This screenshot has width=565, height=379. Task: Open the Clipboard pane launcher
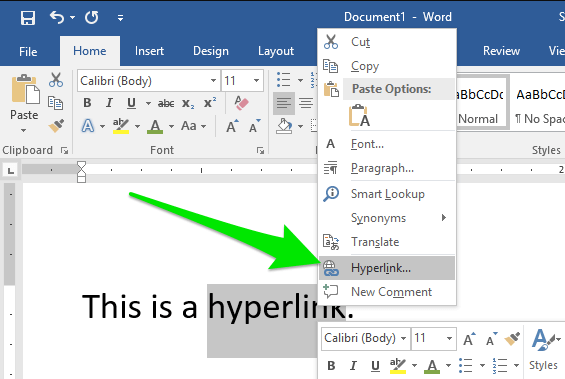pyautogui.click(x=64, y=151)
